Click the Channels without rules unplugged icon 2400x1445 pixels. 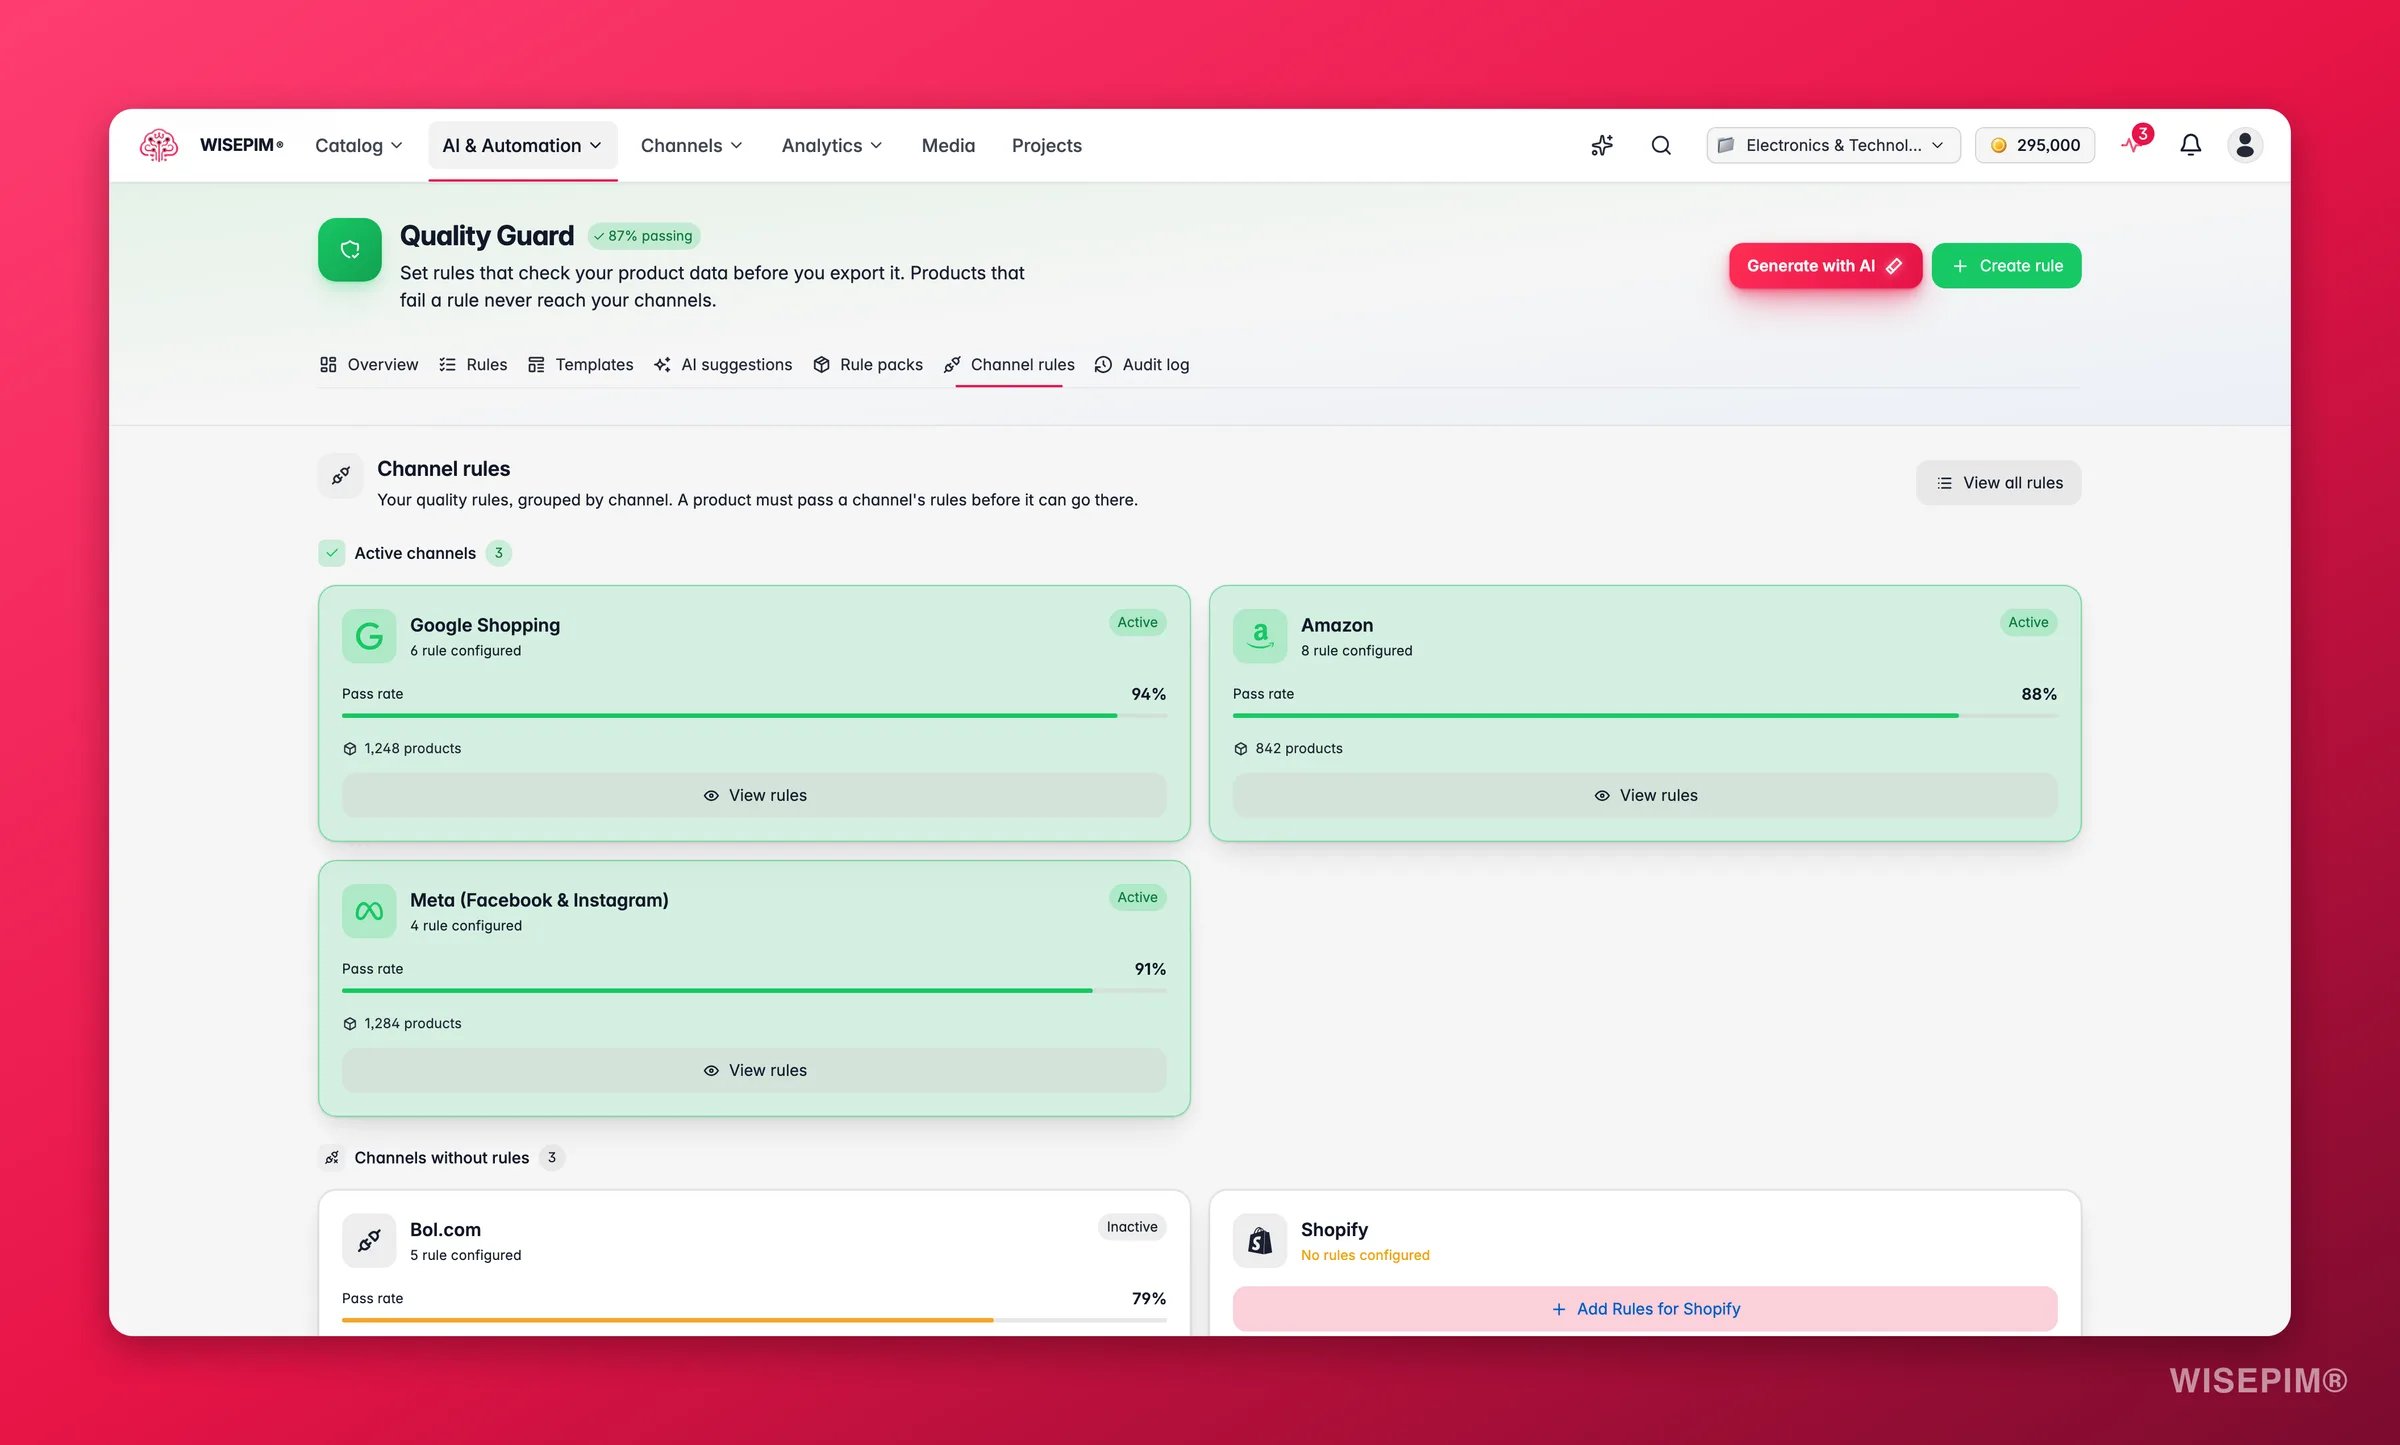pos(332,1158)
